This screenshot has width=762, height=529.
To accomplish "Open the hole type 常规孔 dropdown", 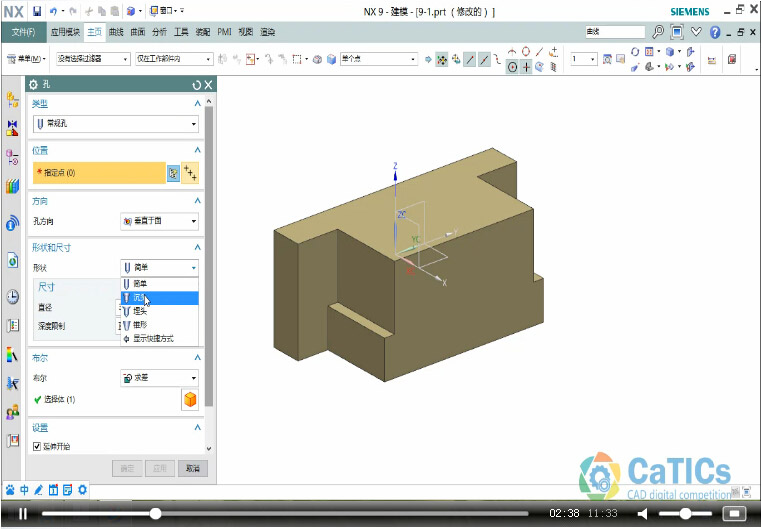I will [116, 124].
